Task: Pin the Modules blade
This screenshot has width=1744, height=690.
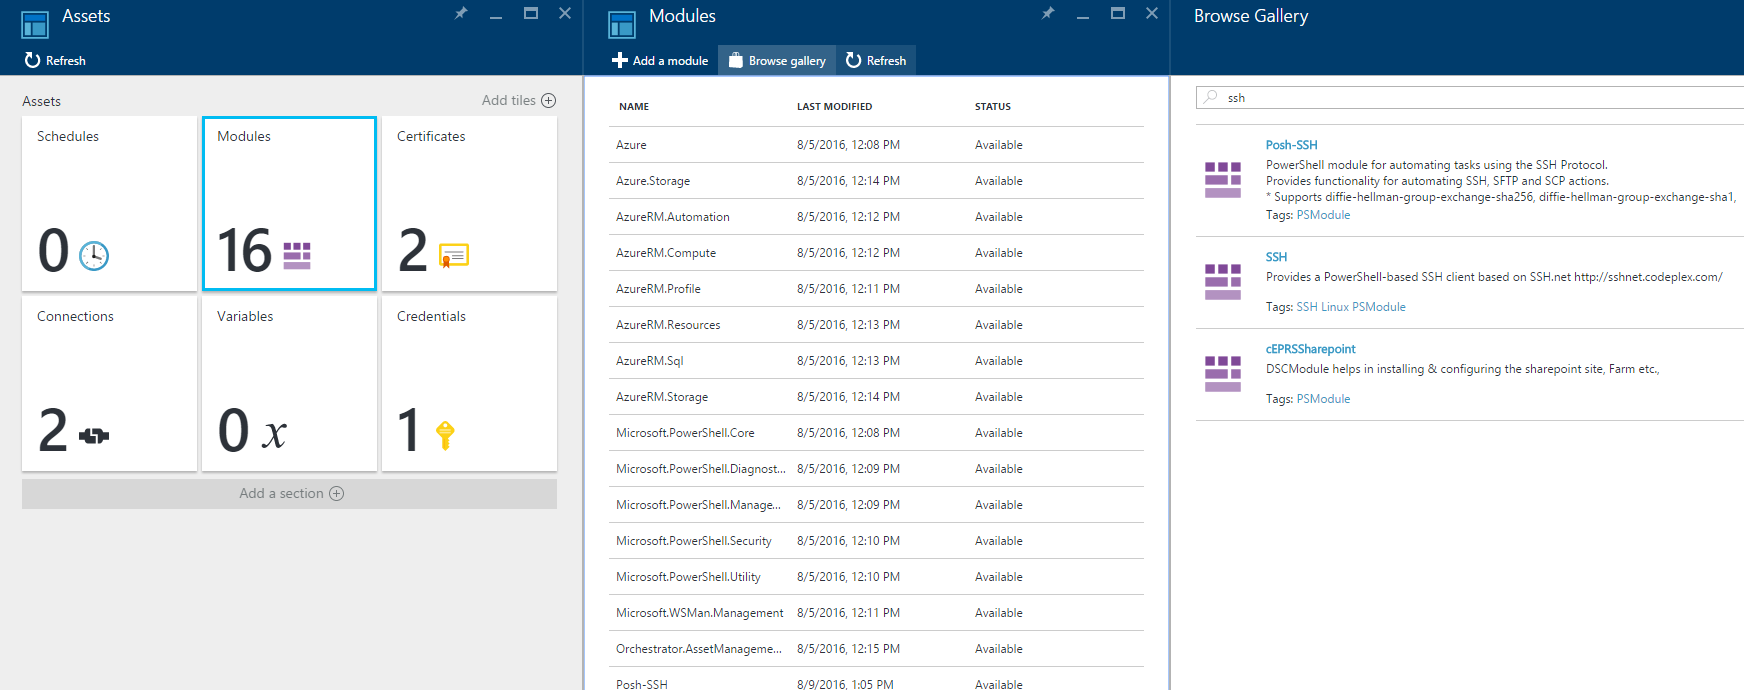Action: pyautogui.click(x=1048, y=14)
